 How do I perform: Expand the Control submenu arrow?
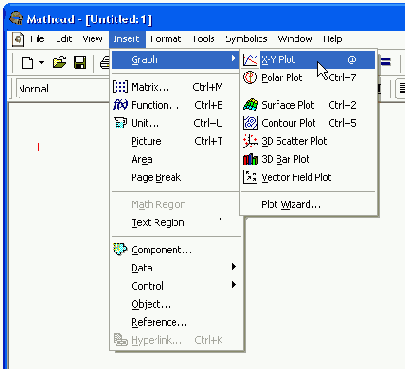[234, 285]
